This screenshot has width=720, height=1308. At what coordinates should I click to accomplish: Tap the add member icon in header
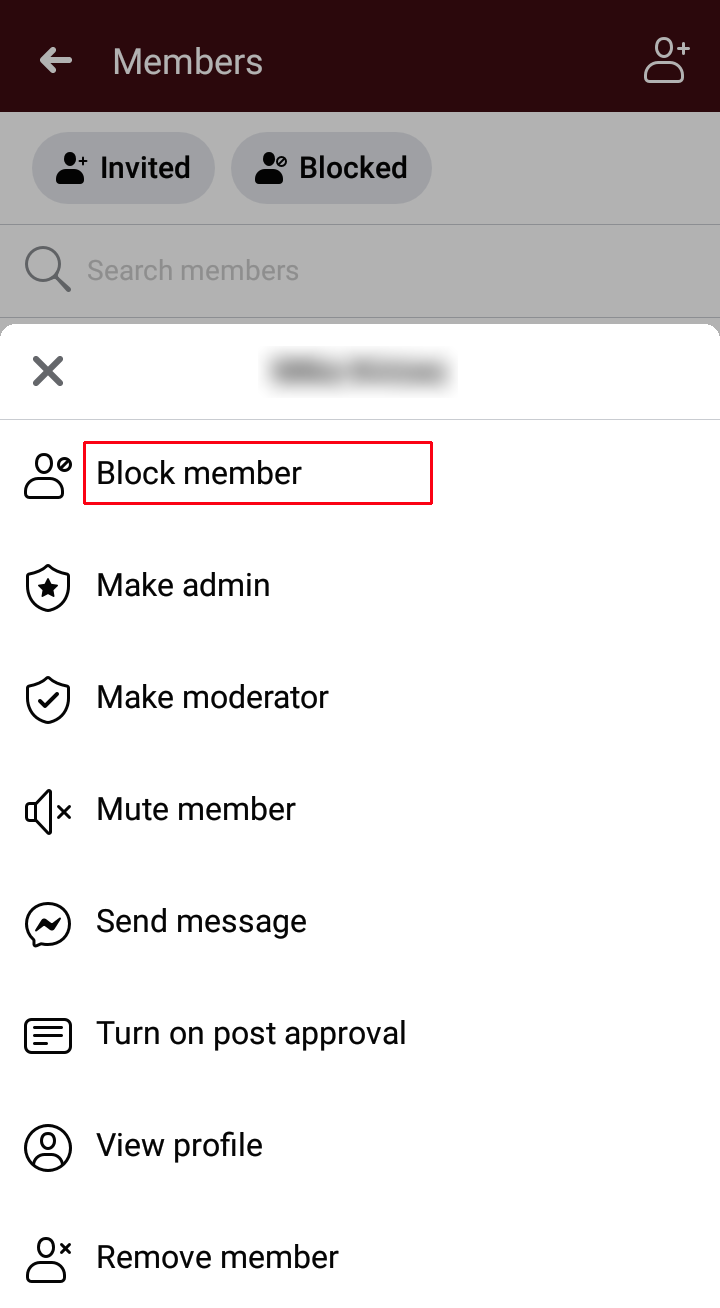pos(664,60)
